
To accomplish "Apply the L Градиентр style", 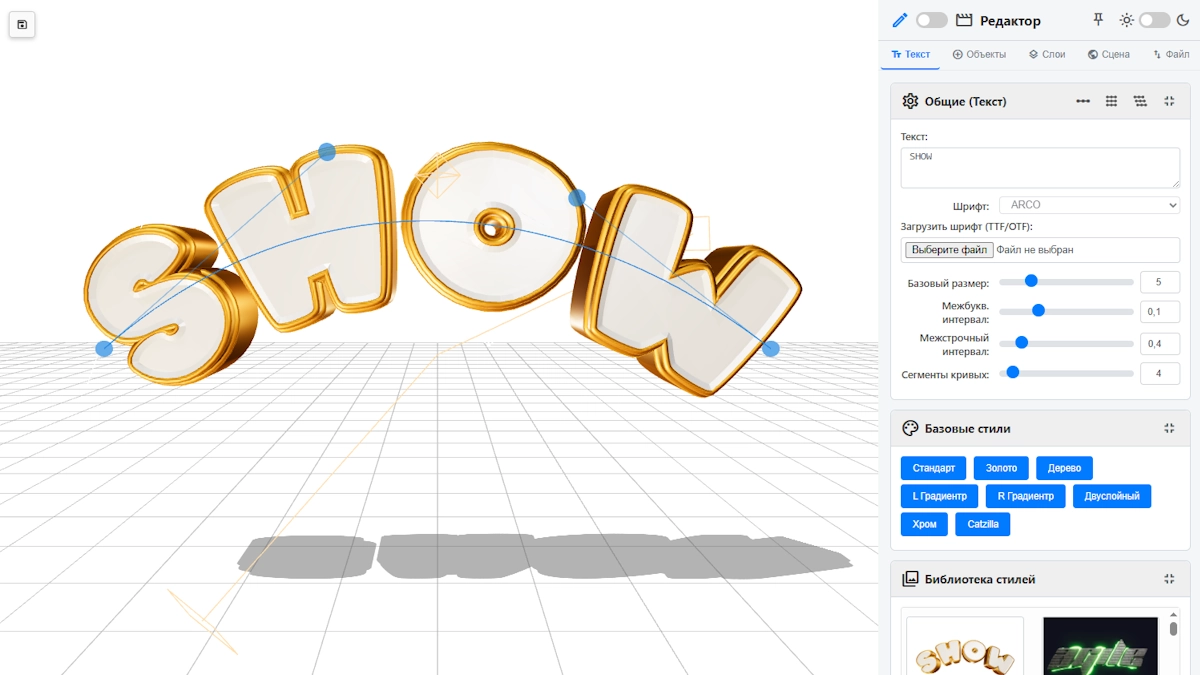I will [x=940, y=496].
